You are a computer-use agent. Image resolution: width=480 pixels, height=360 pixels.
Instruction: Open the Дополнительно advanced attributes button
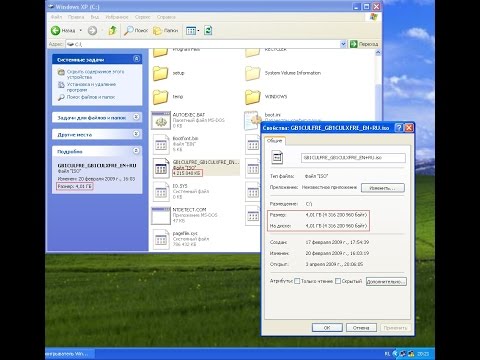tap(386, 281)
